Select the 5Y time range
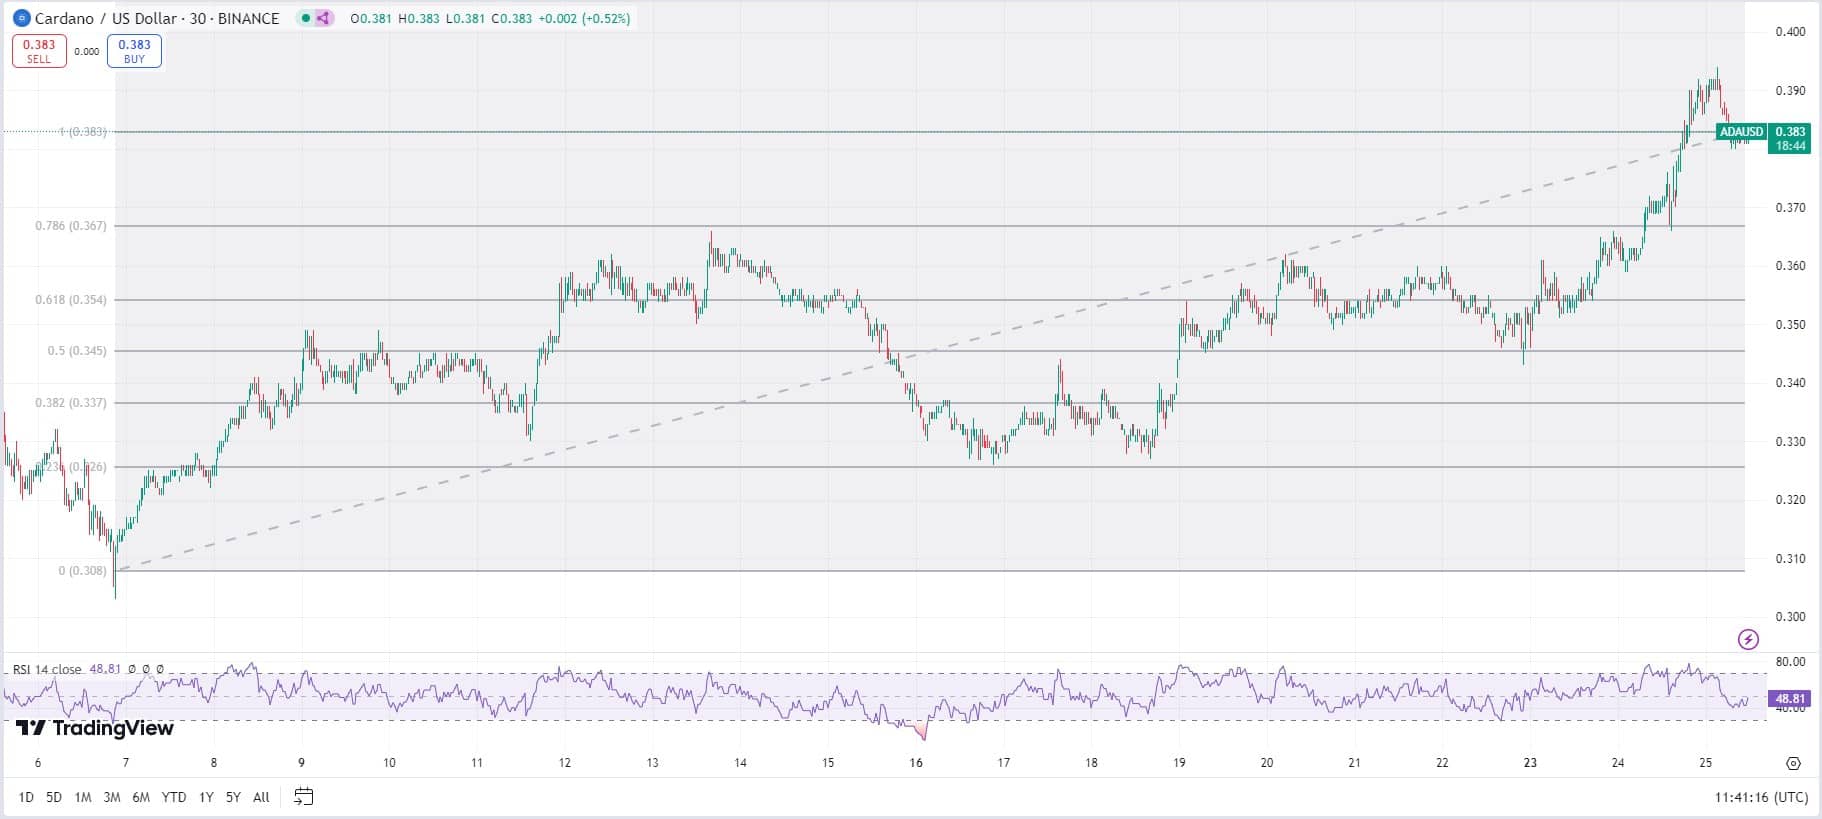Image resolution: width=1822 pixels, height=819 pixels. (x=233, y=797)
